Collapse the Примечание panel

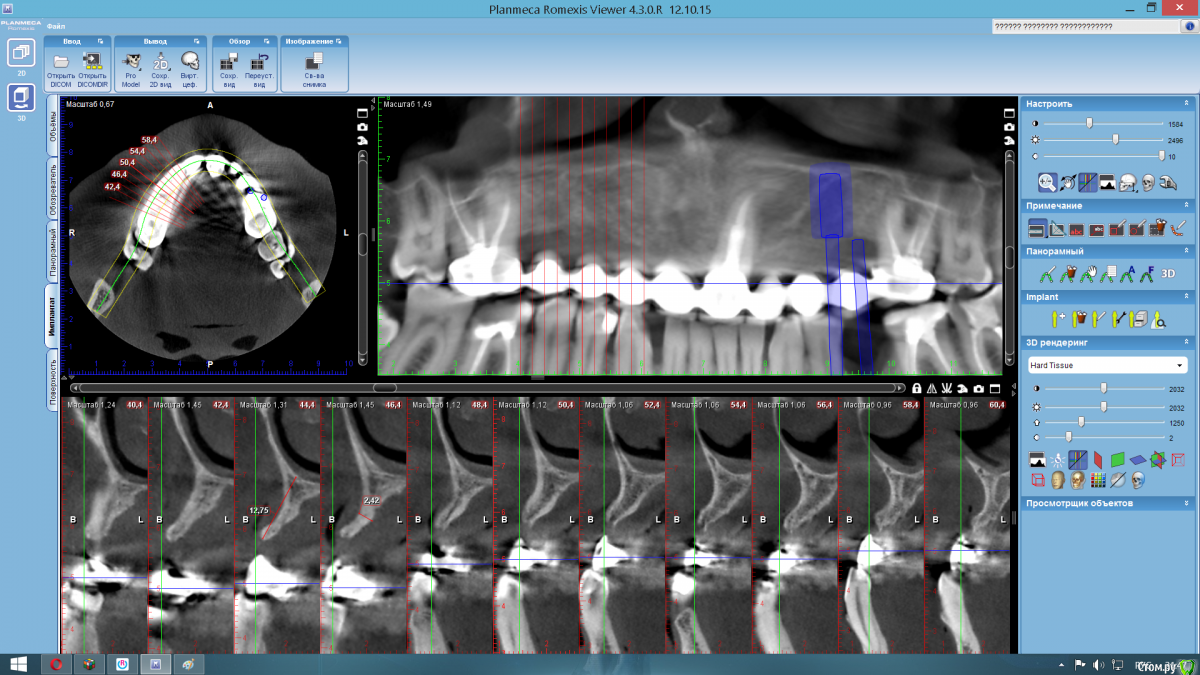[x=1187, y=205]
